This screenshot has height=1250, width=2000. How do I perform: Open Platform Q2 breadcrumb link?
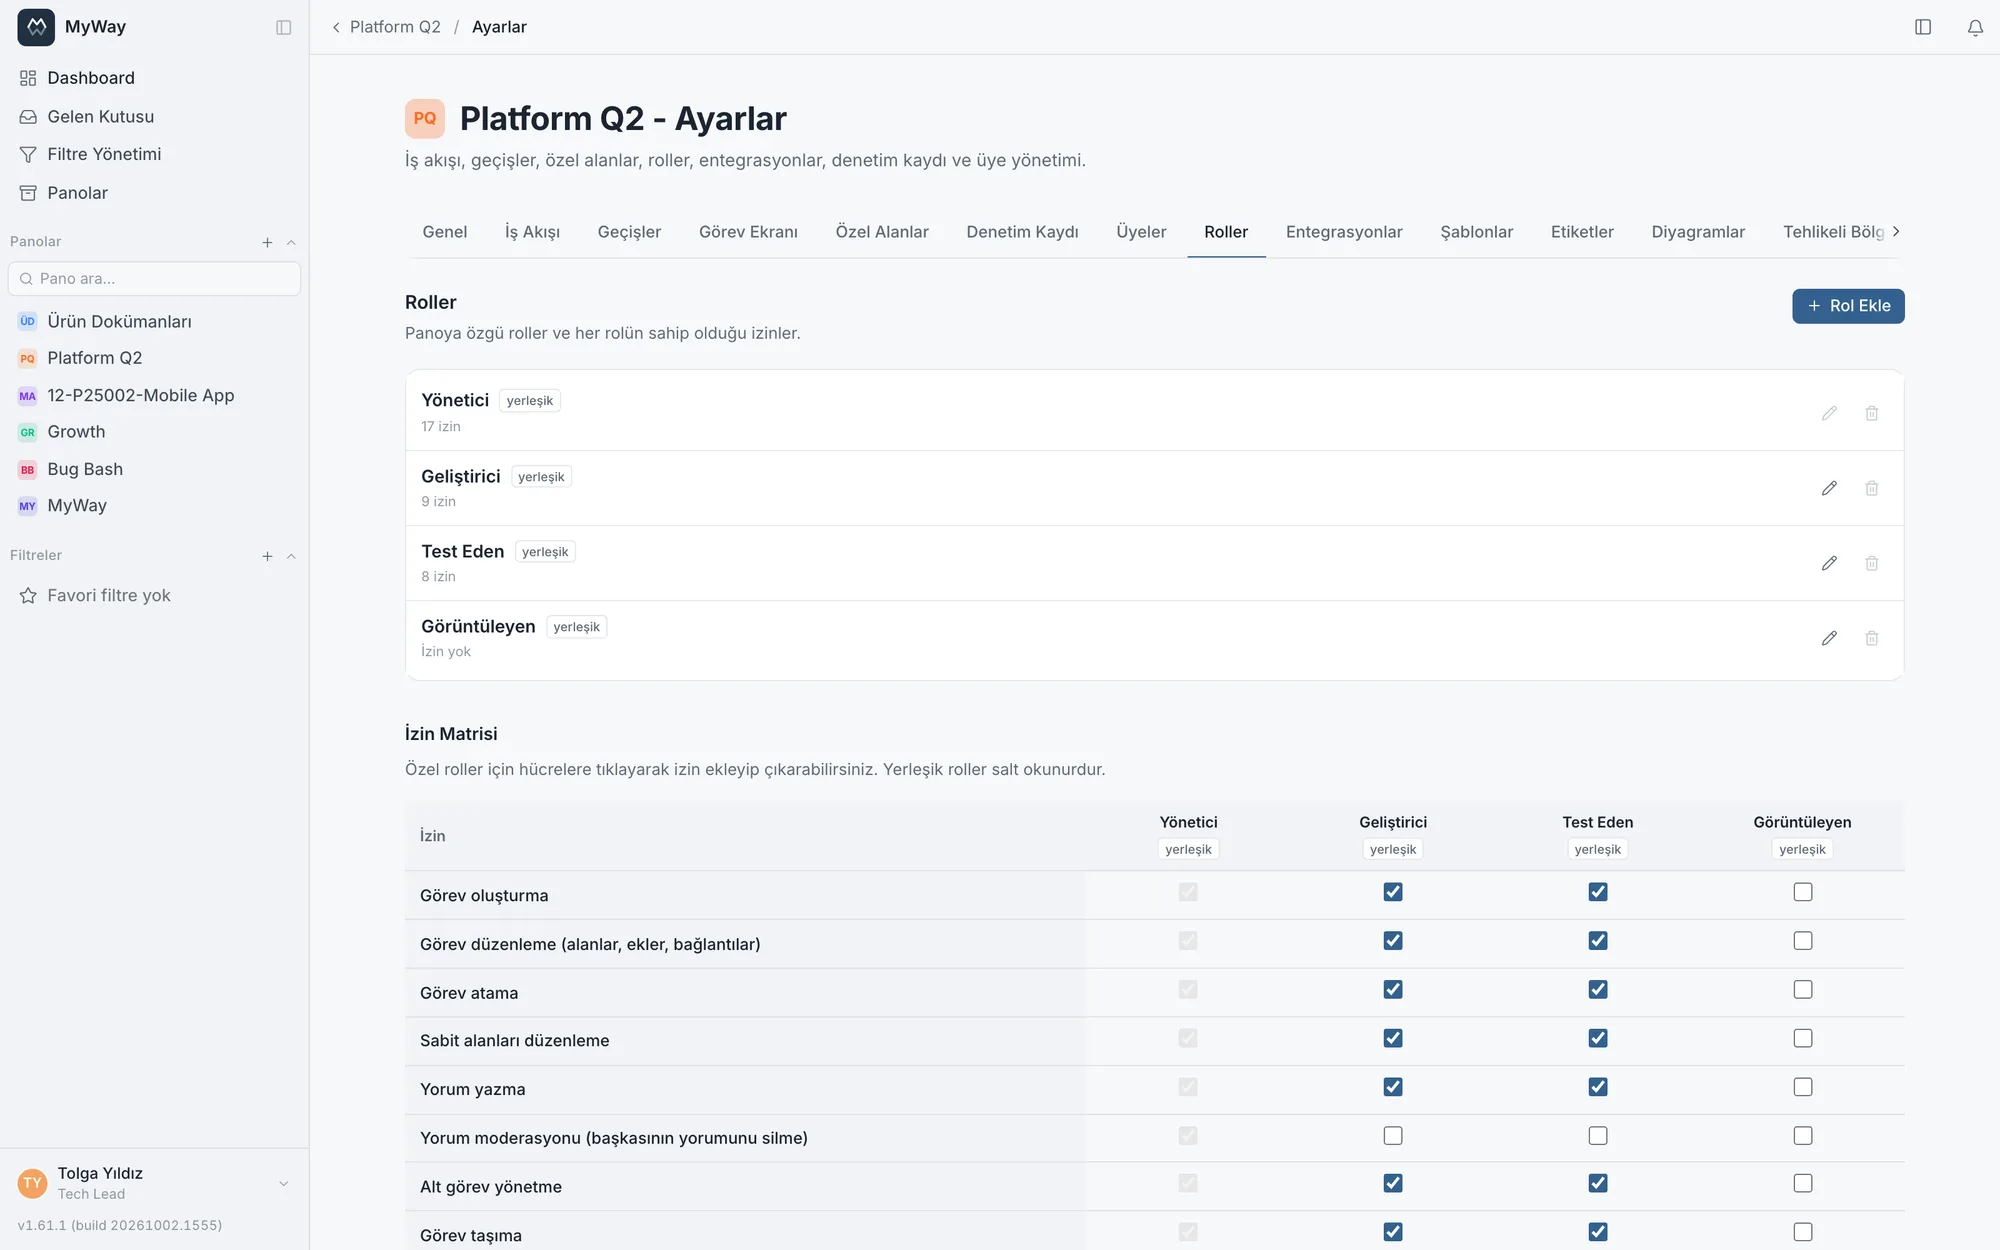(x=395, y=27)
